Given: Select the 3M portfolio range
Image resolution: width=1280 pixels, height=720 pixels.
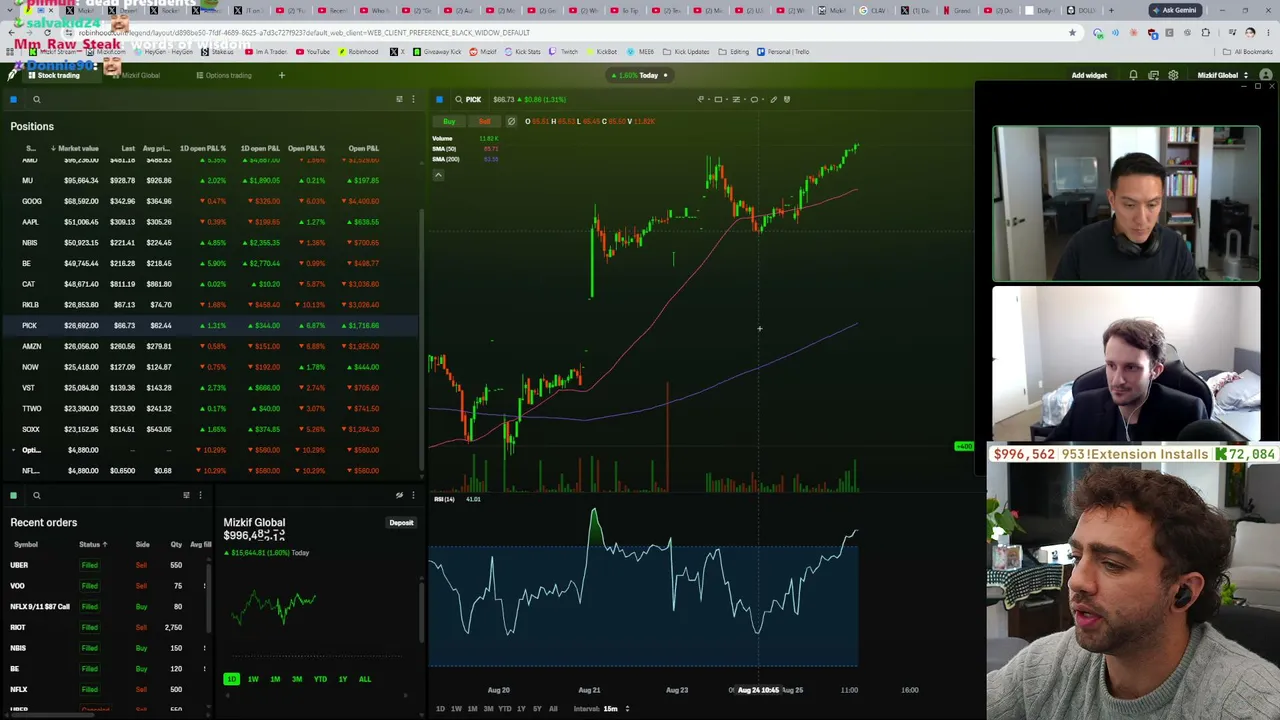Looking at the screenshot, I should click(x=297, y=680).
